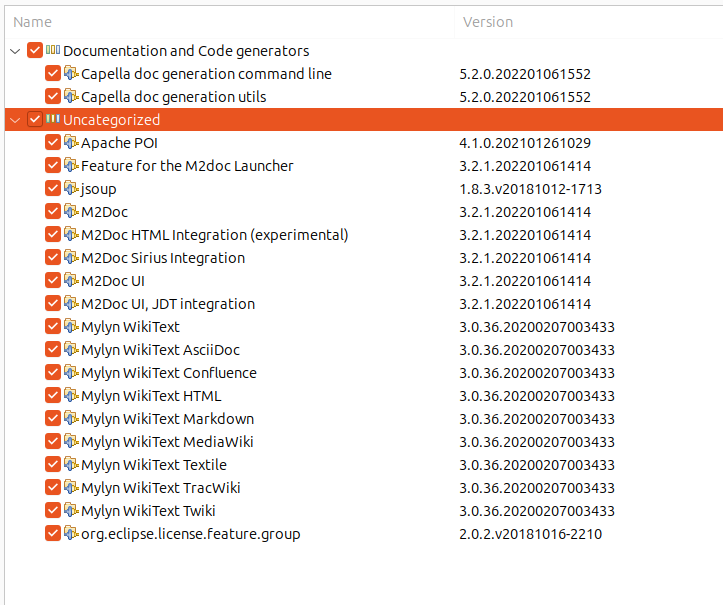This screenshot has height=605, width=723.
Task: Collapse the Uncategorized group
Action: pos(14,120)
